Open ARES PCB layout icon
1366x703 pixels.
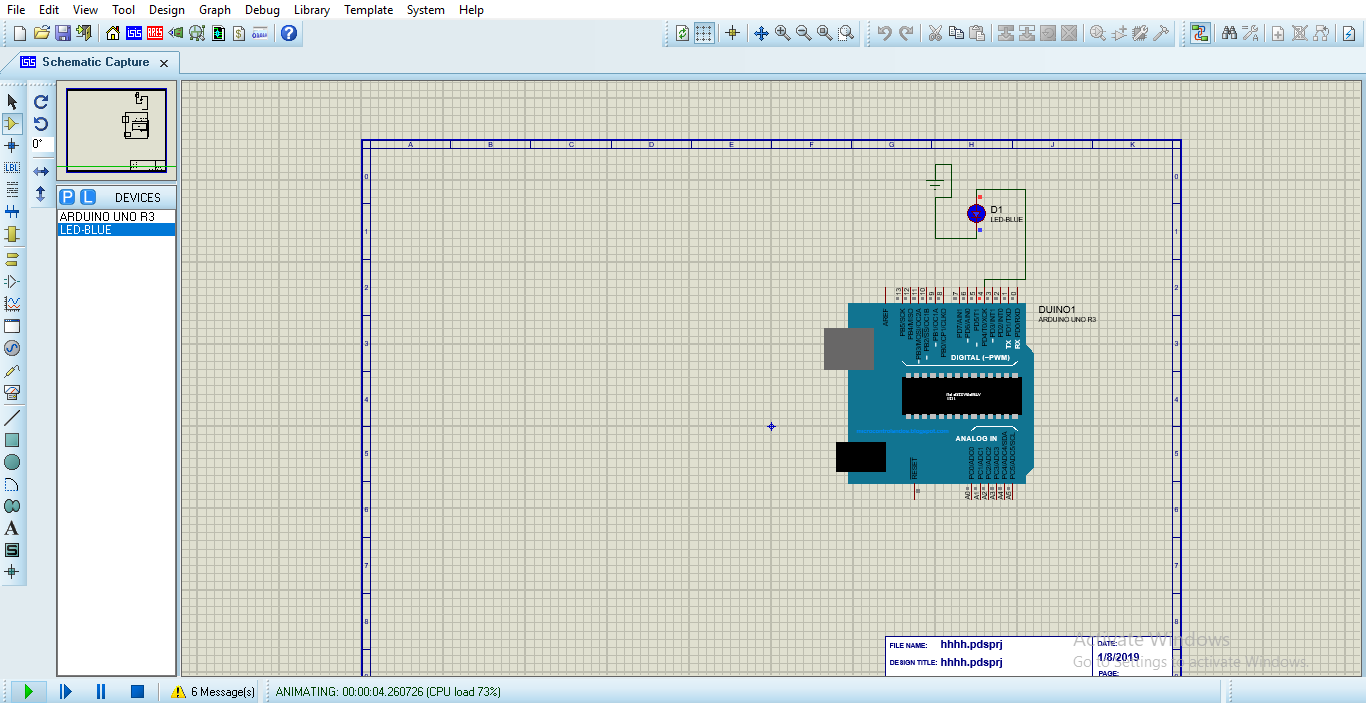(x=155, y=33)
